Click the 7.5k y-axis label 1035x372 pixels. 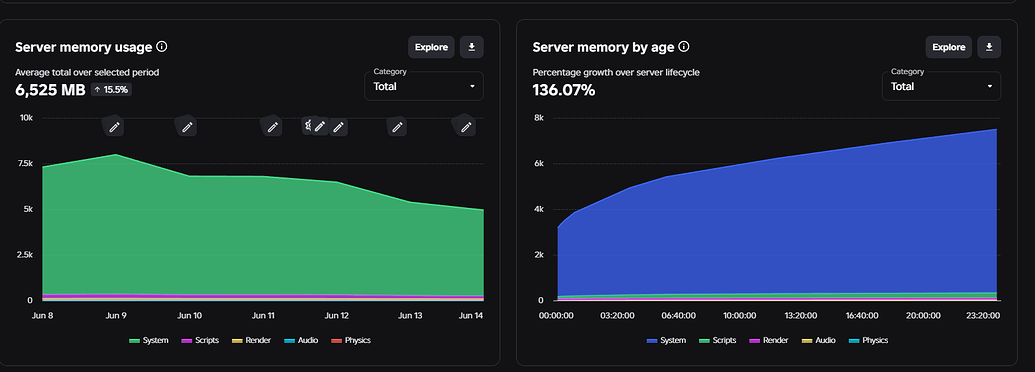(24, 163)
